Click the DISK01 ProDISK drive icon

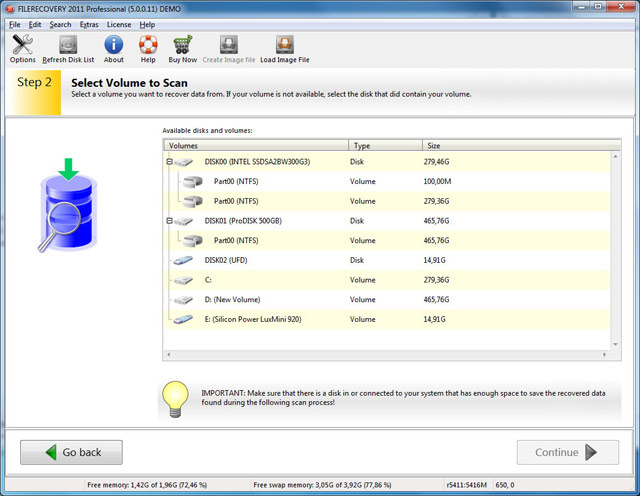(183, 221)
